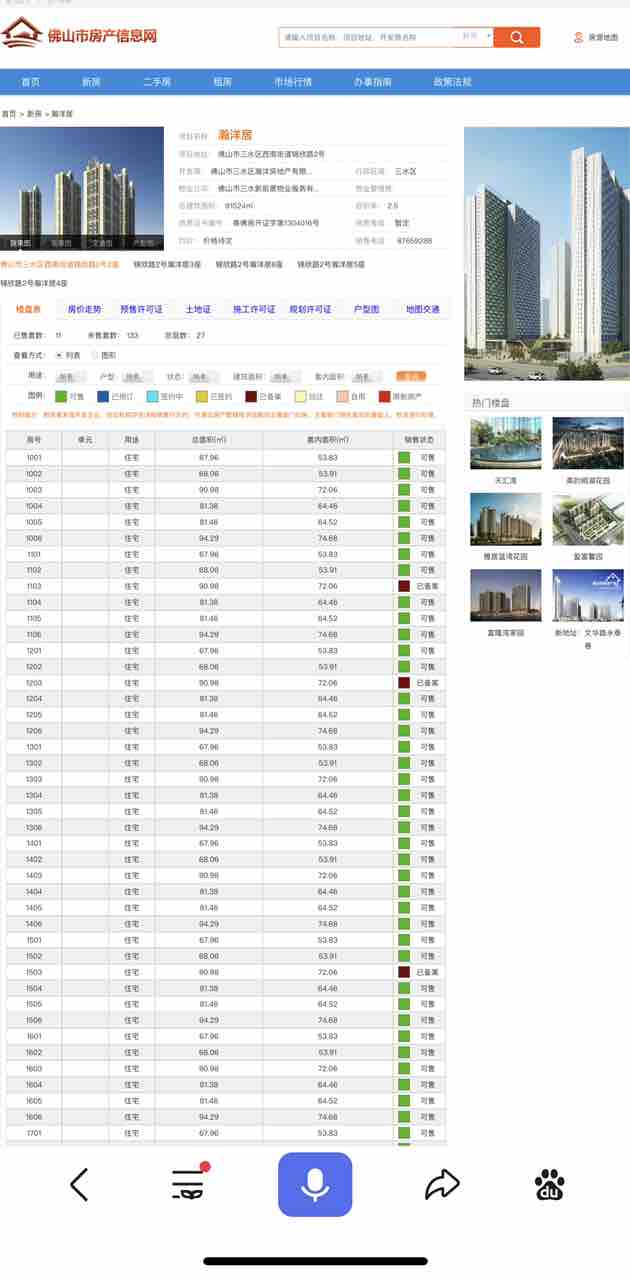The image size is (630, 1278).
Task: Switch to the 房价走势 tab
Action: click(84, 310)
